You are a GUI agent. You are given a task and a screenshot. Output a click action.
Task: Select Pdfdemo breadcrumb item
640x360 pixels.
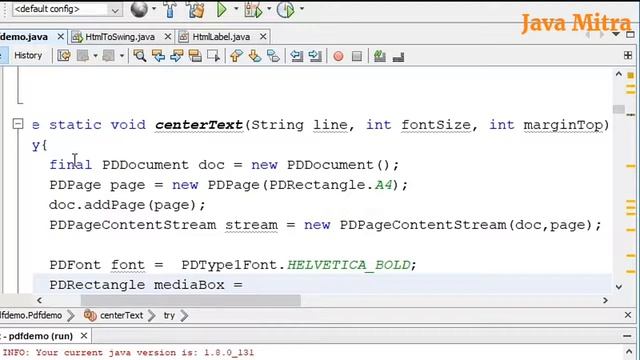(31, 316)
